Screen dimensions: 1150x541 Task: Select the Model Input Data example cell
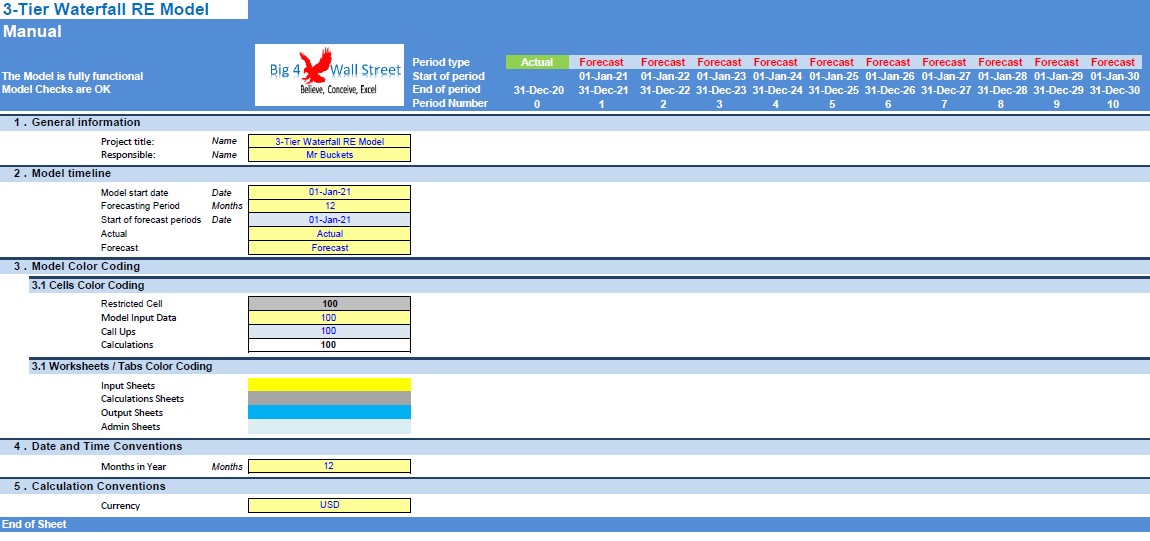coord(329,317)
